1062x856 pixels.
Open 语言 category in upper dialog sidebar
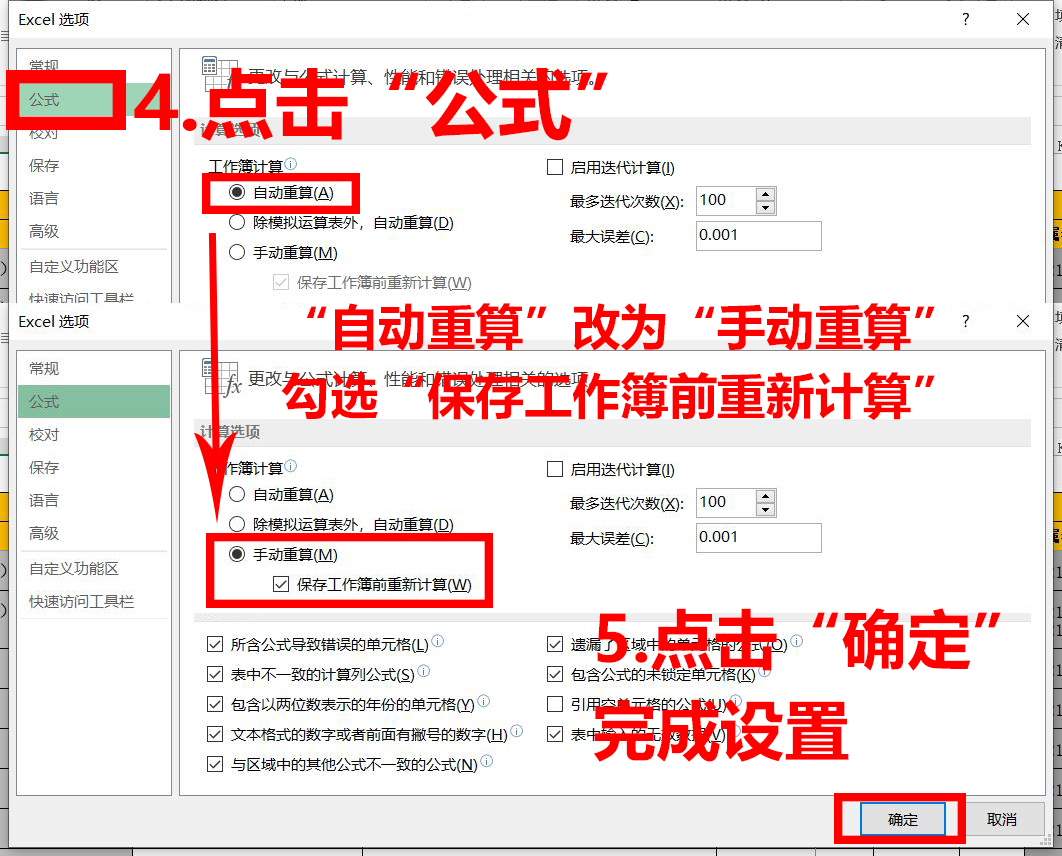click(93, 198)
